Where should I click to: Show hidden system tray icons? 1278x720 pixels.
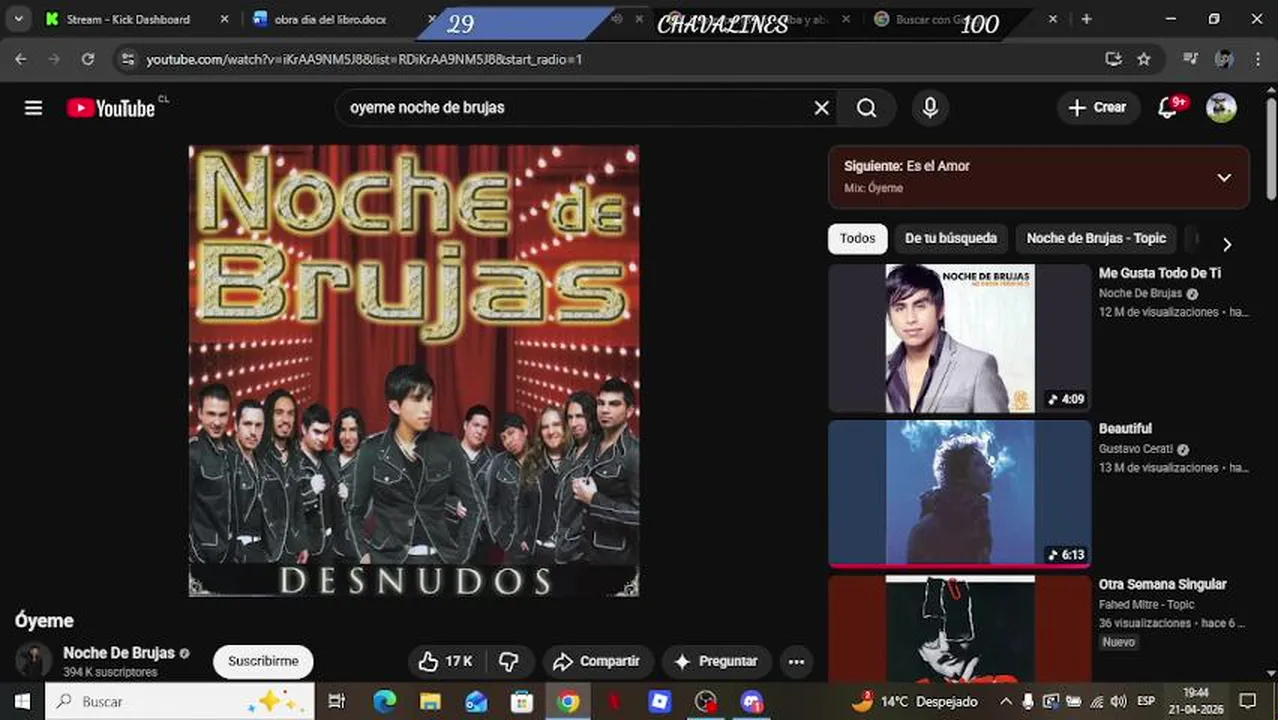(1006, 701)
